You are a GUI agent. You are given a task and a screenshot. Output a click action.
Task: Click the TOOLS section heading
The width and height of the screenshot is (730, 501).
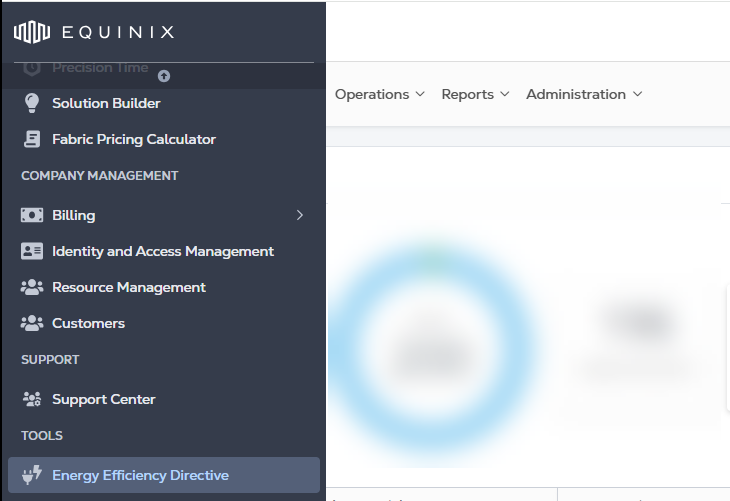coord(42,435)
